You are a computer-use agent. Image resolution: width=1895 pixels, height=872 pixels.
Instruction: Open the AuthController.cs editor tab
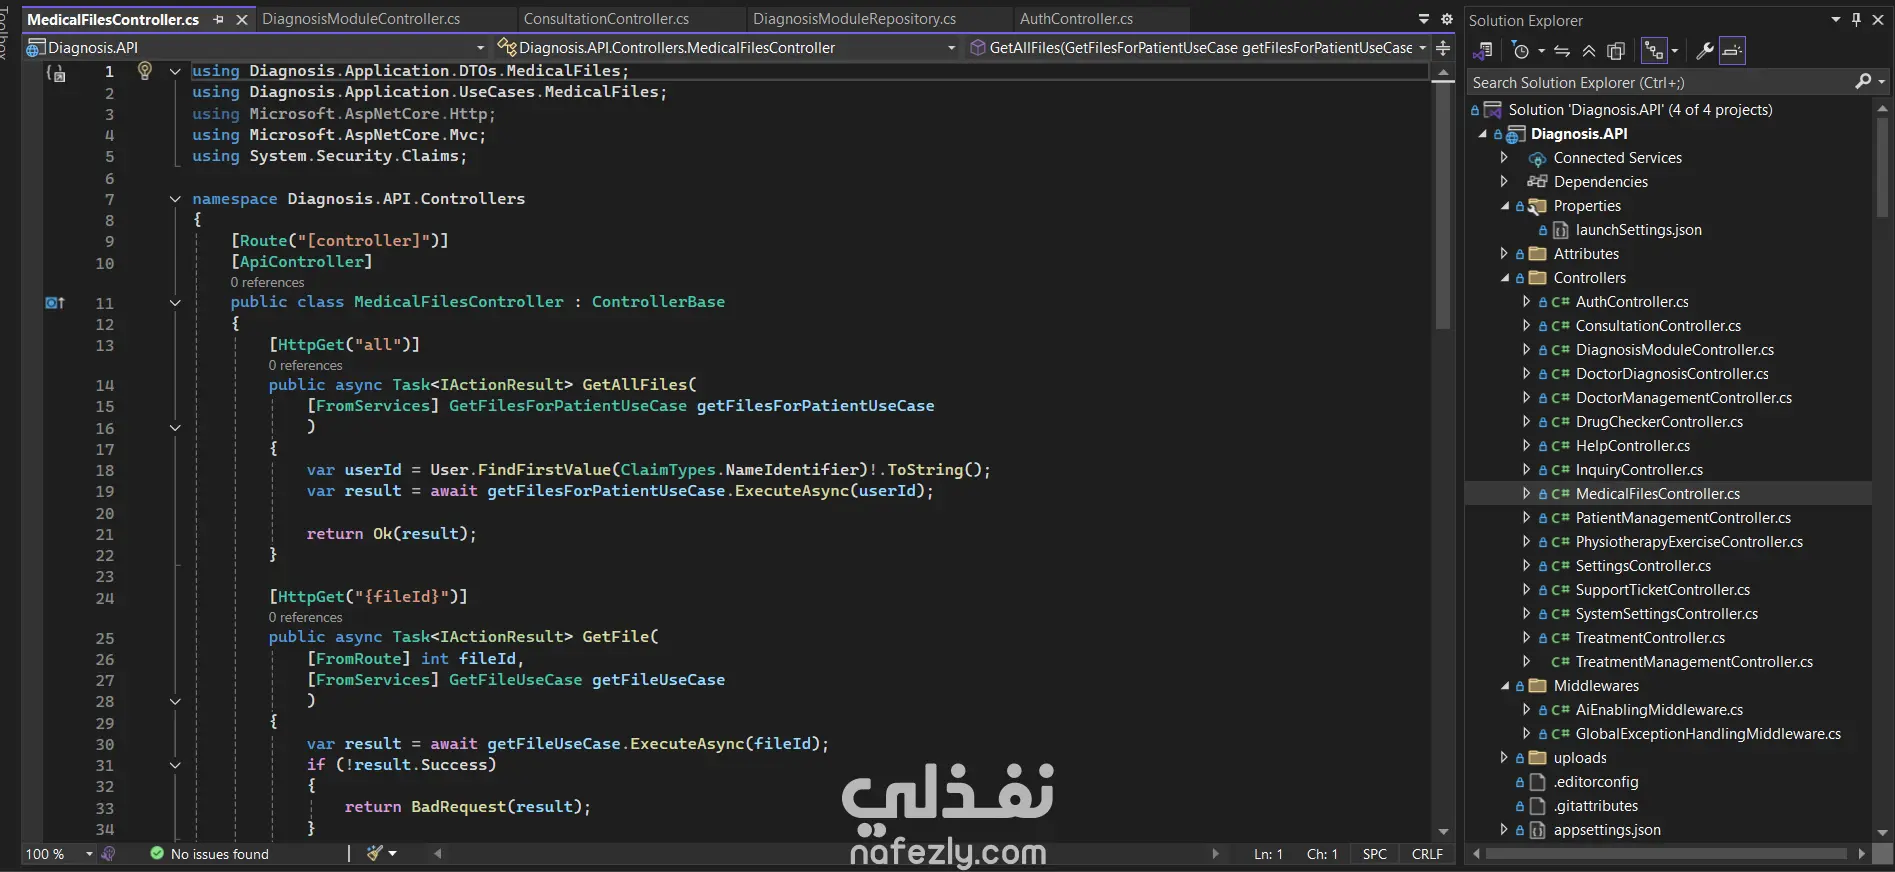pos(1076,19)
